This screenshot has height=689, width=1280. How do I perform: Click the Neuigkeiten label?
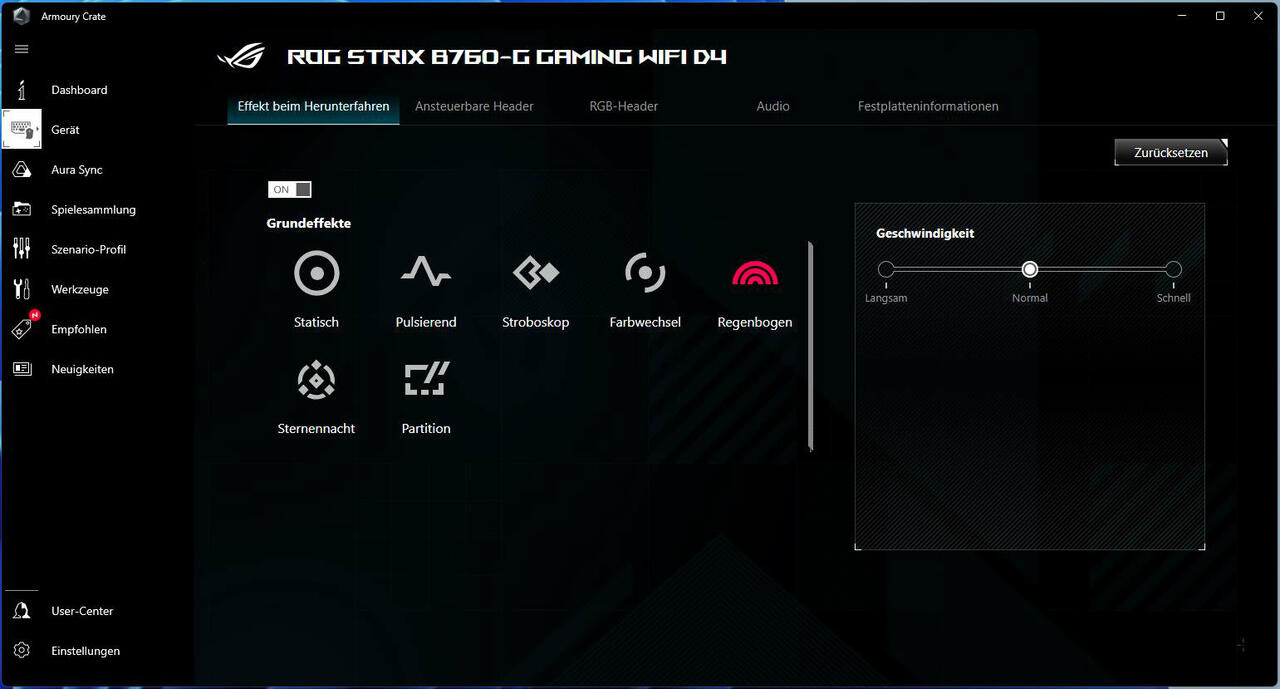(82, 369)
